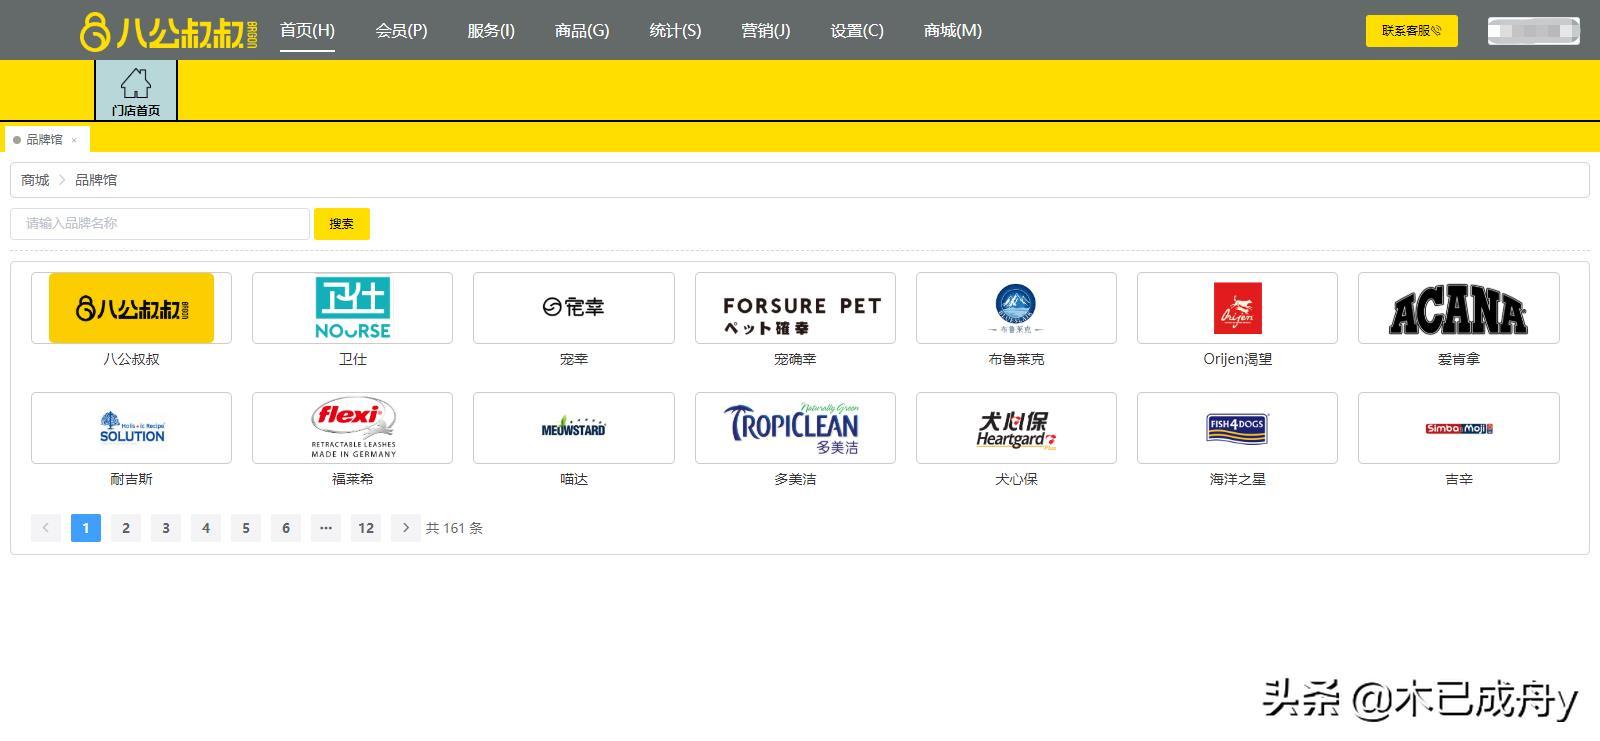Open the 设置(C) menu
The width and height of the screenshot is (1600, 741).
click(x=857, y=31)
